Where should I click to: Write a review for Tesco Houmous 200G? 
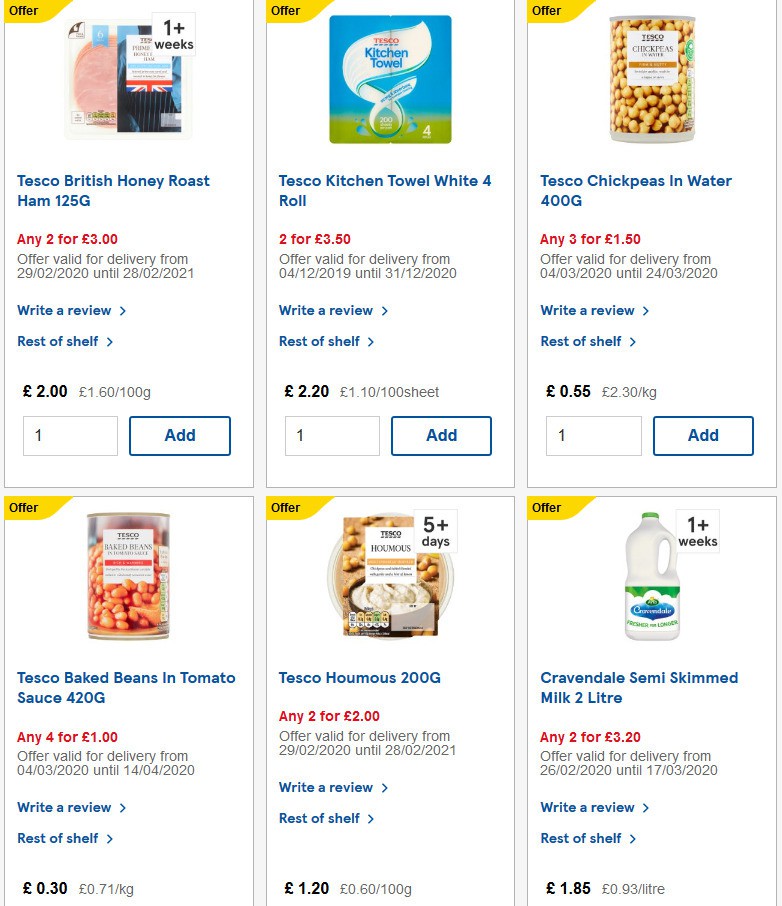[327, 787]
